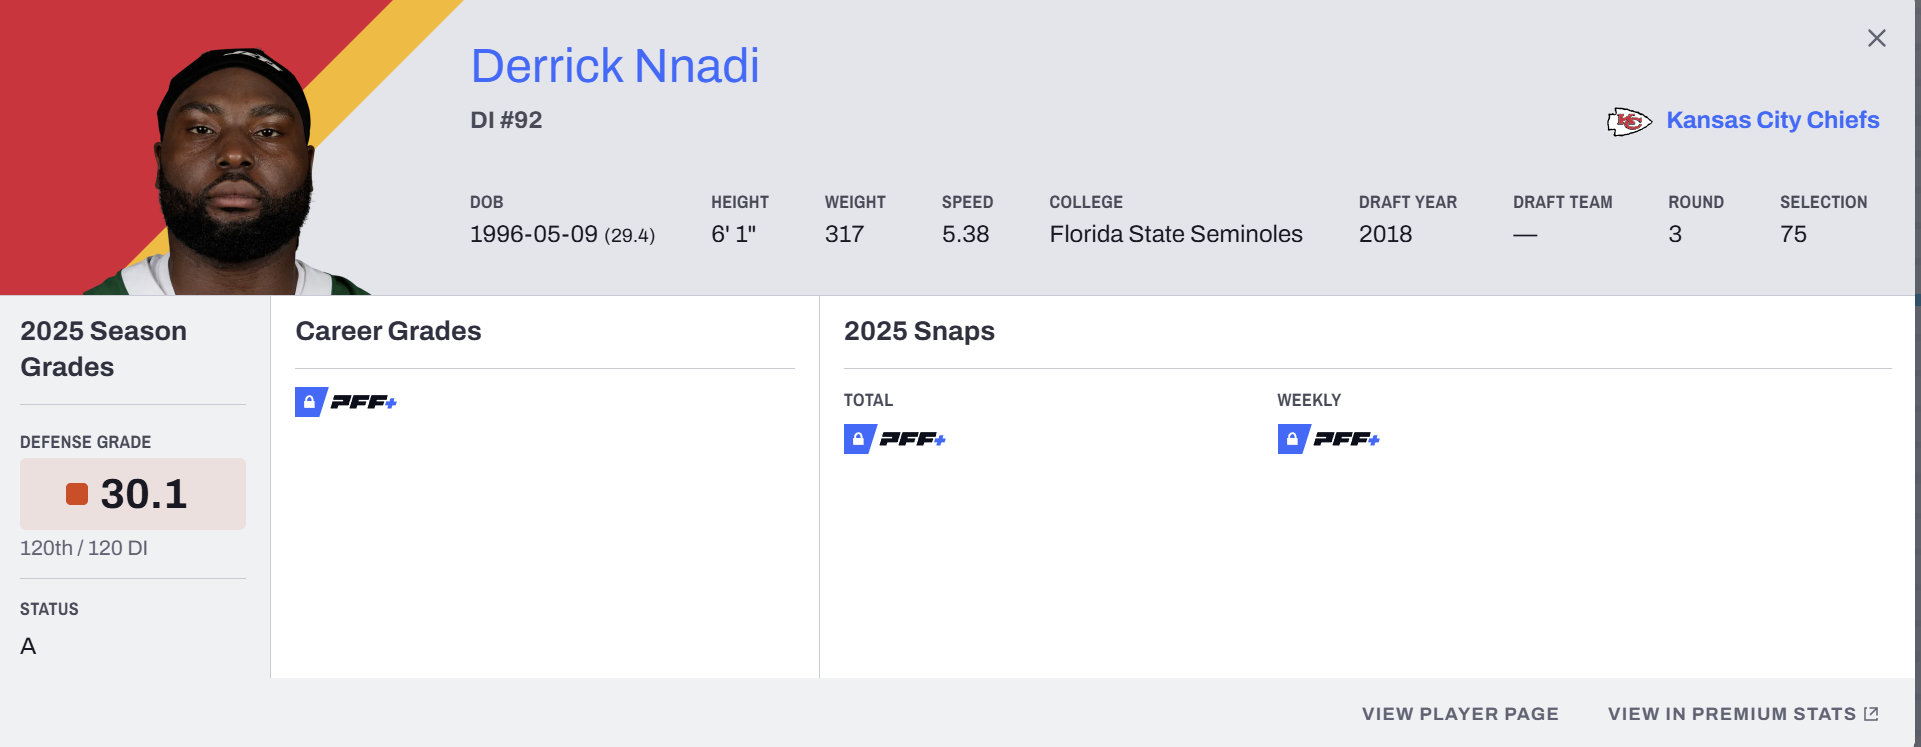Open VIEW PLAYER PAGE
The image size is (1921, 747).
point(1460,714)
